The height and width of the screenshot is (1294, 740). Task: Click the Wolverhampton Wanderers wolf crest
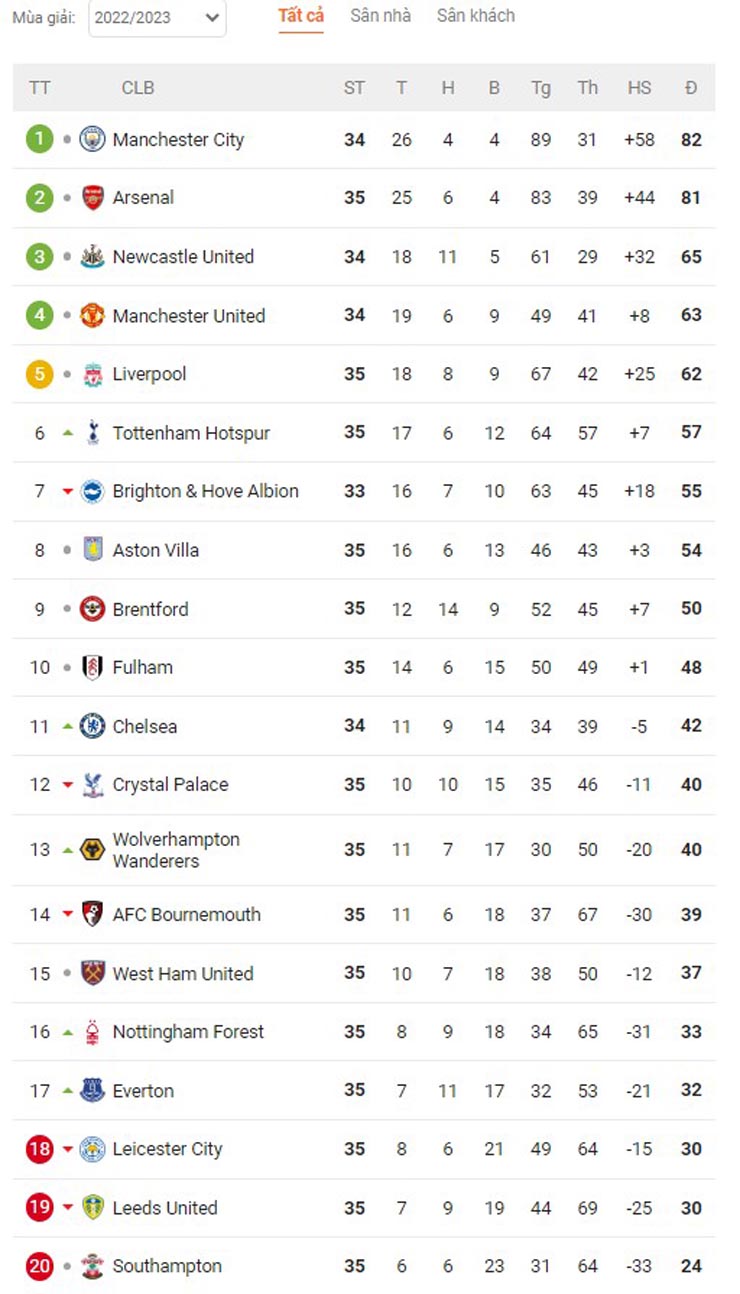click(92, 850)
